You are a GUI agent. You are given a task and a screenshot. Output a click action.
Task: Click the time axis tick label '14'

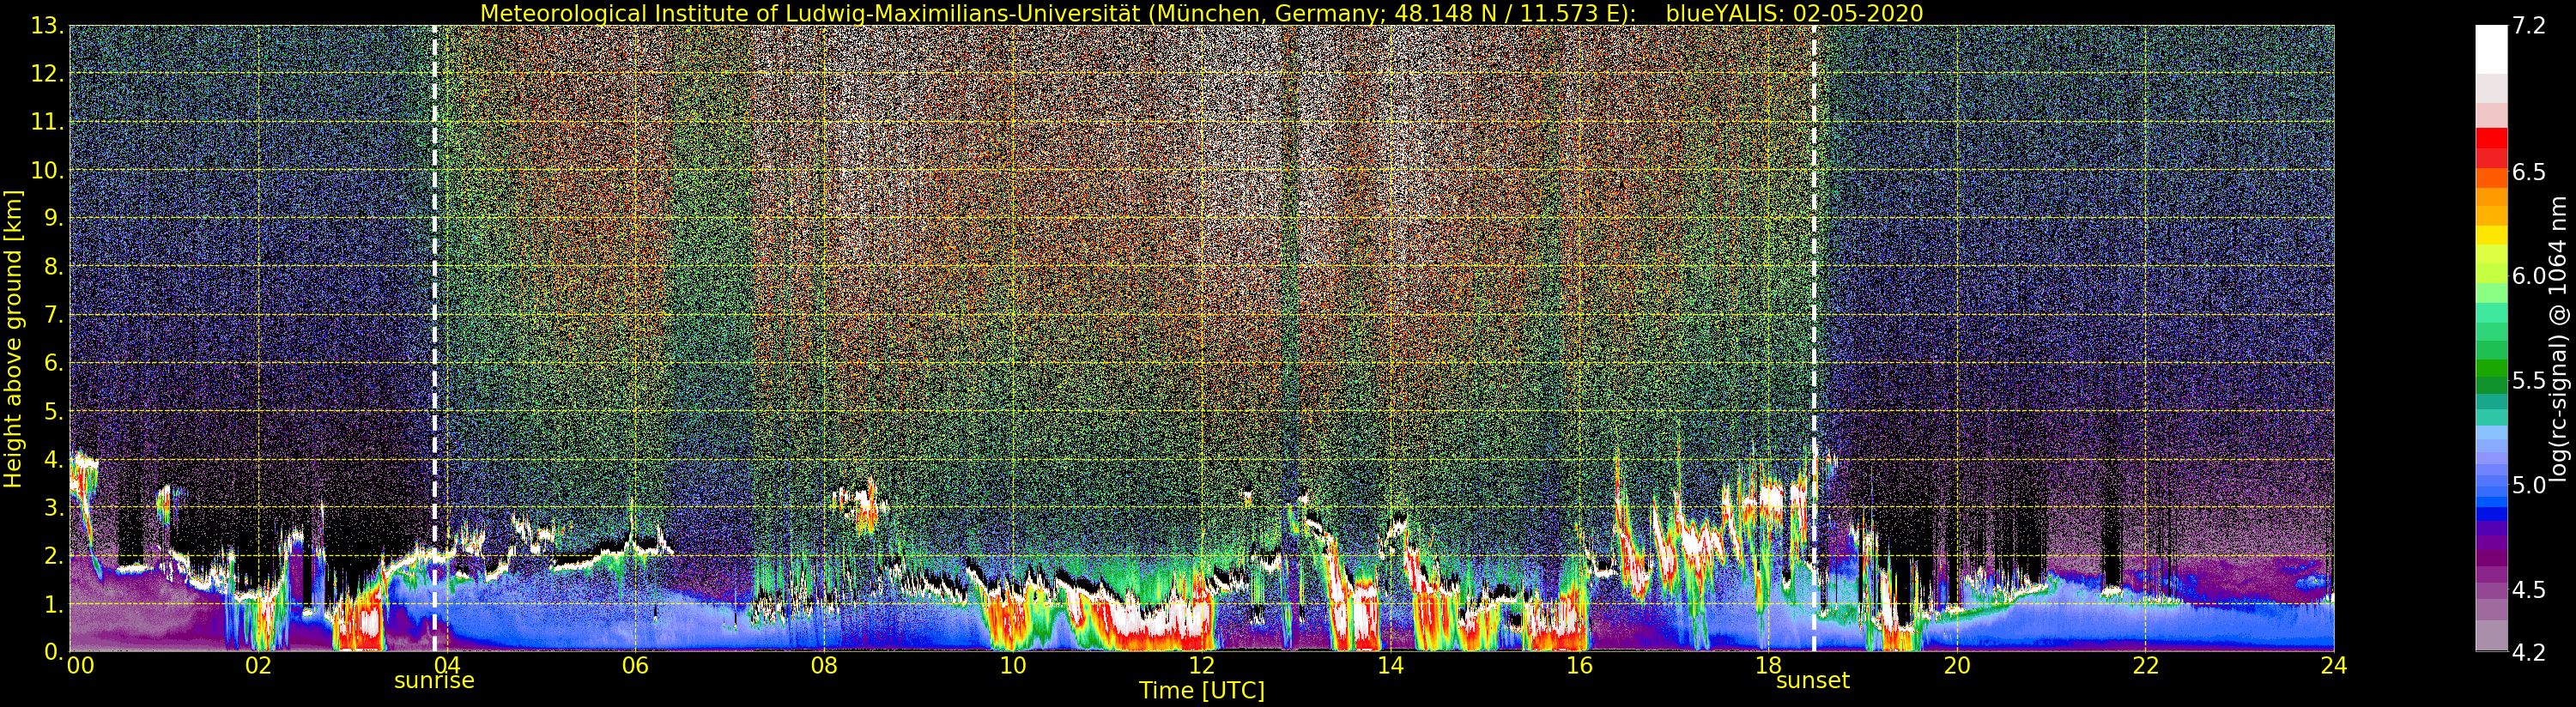pos(1390,666)
